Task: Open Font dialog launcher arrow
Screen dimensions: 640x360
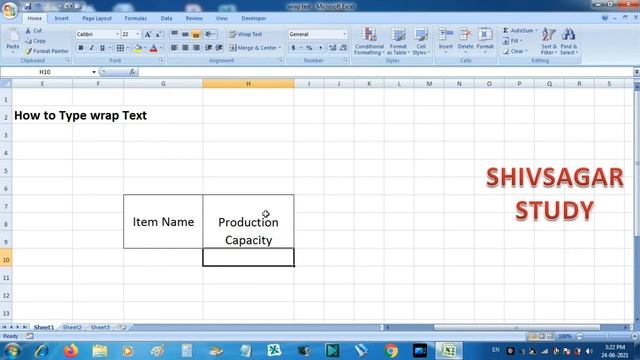Action: 162,60
